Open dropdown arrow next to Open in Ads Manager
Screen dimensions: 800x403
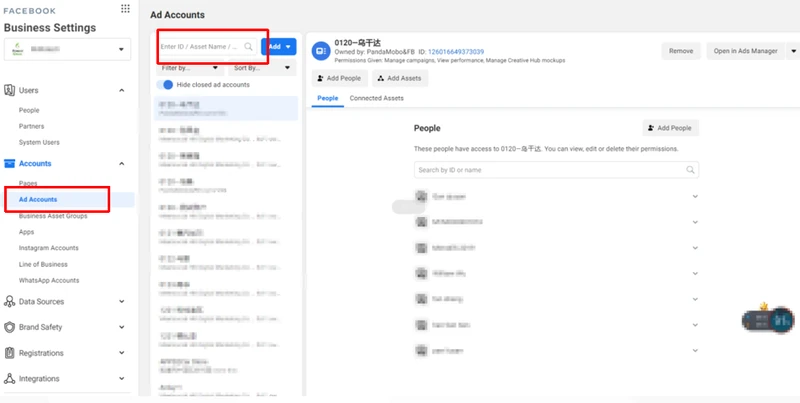tap(793, 51)
